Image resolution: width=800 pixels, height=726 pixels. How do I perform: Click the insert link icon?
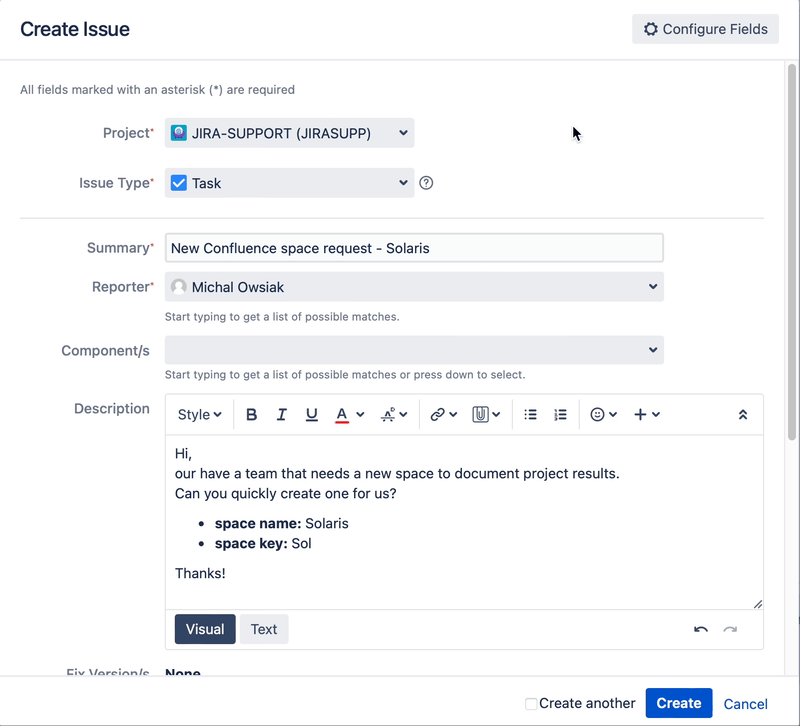(437, 415)
